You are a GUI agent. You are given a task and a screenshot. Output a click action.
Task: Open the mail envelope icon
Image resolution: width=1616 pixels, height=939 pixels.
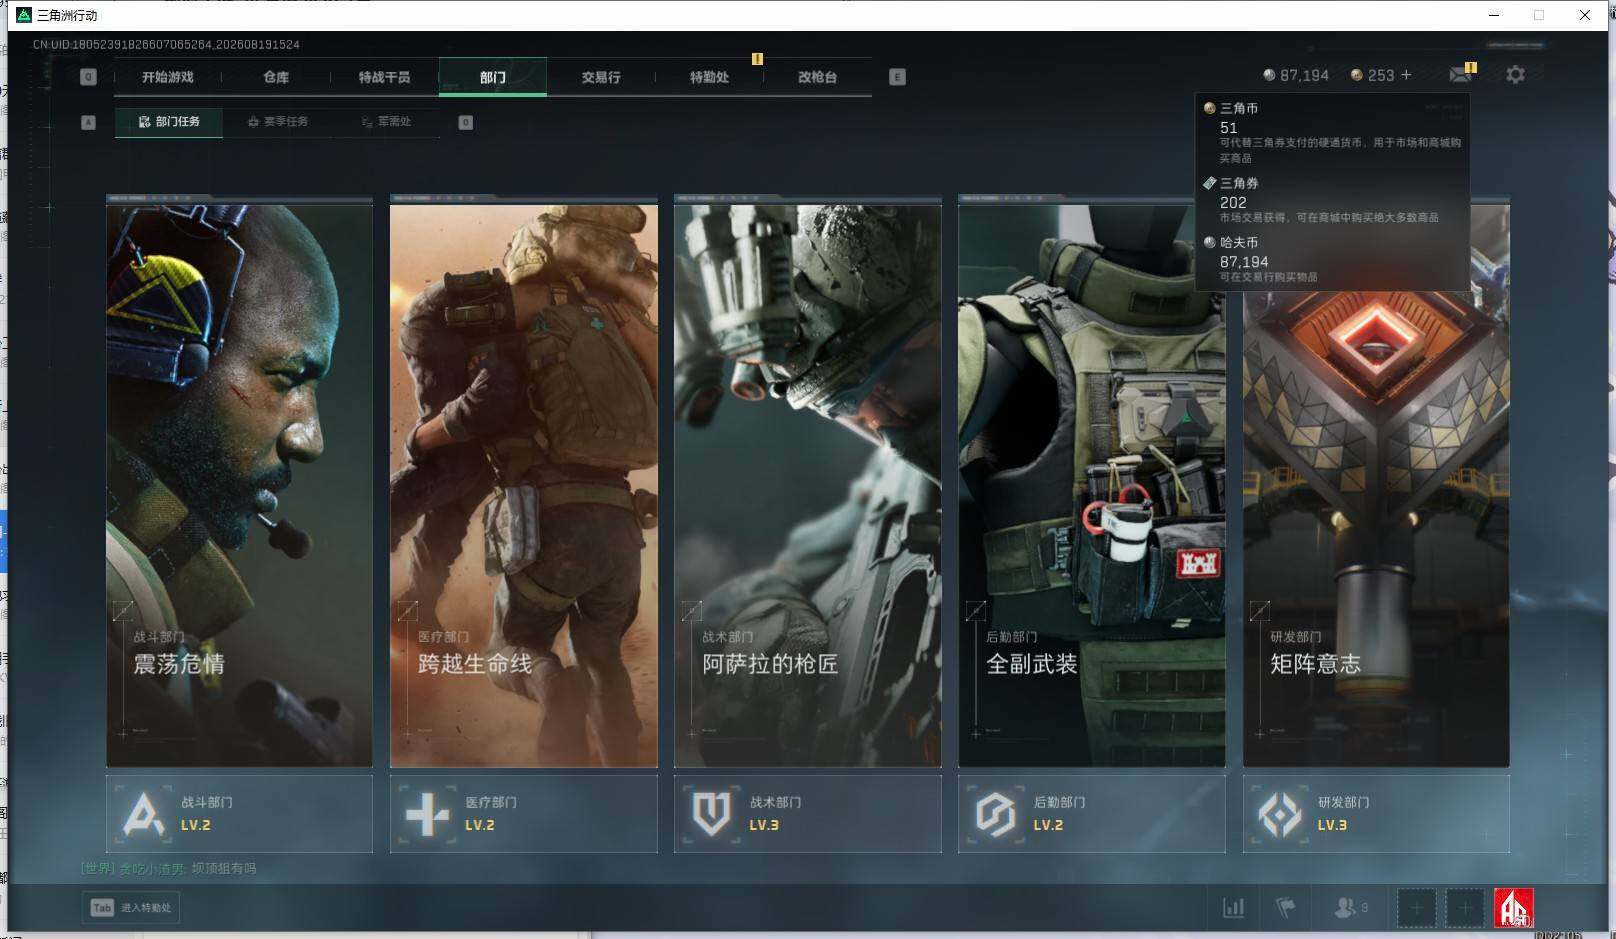click(1460, 74)
